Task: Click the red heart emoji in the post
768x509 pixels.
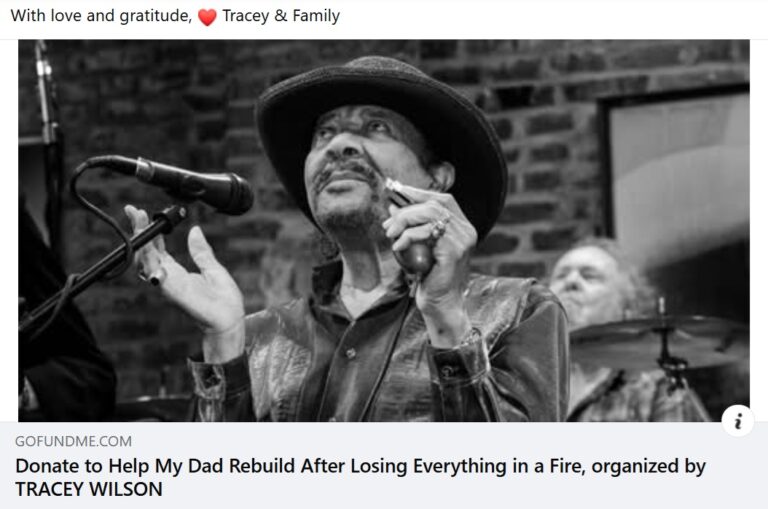Action: (x=207, y=16)
